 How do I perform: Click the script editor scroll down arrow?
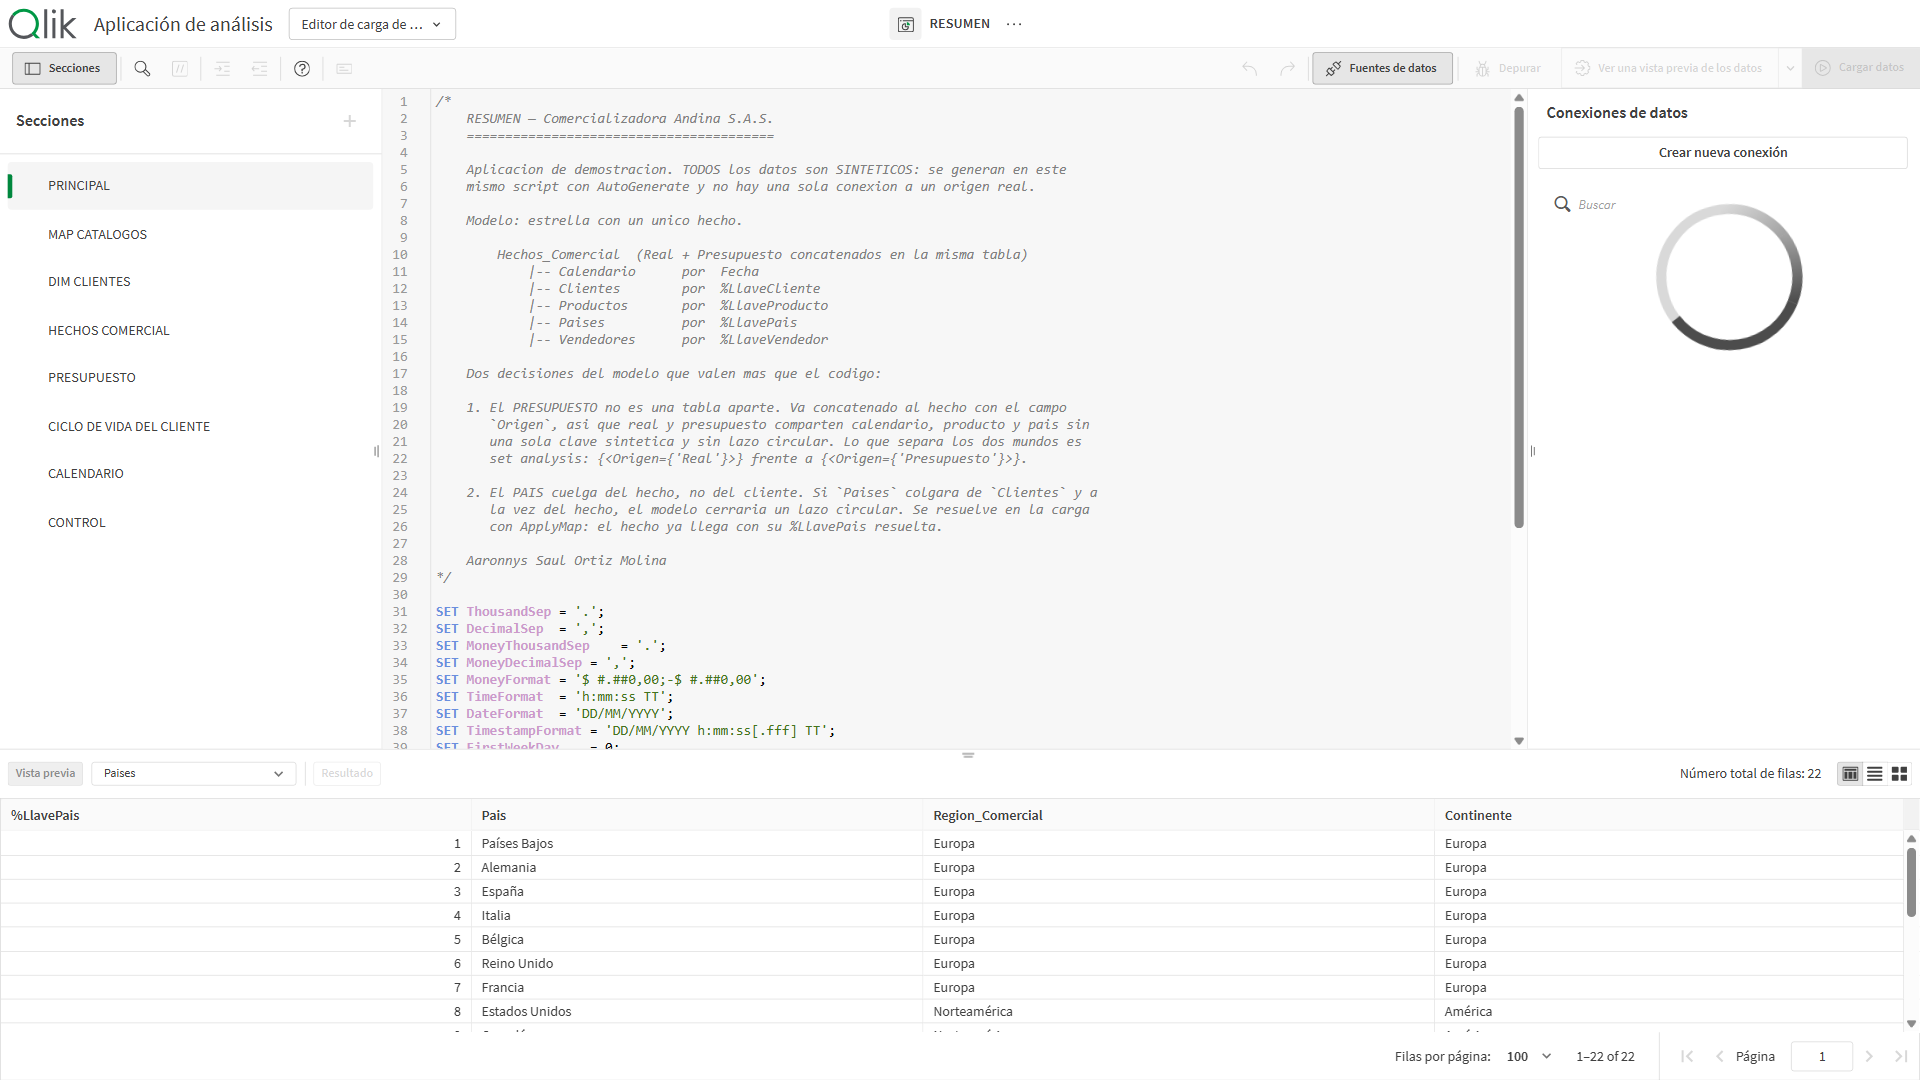(1518, 741)
